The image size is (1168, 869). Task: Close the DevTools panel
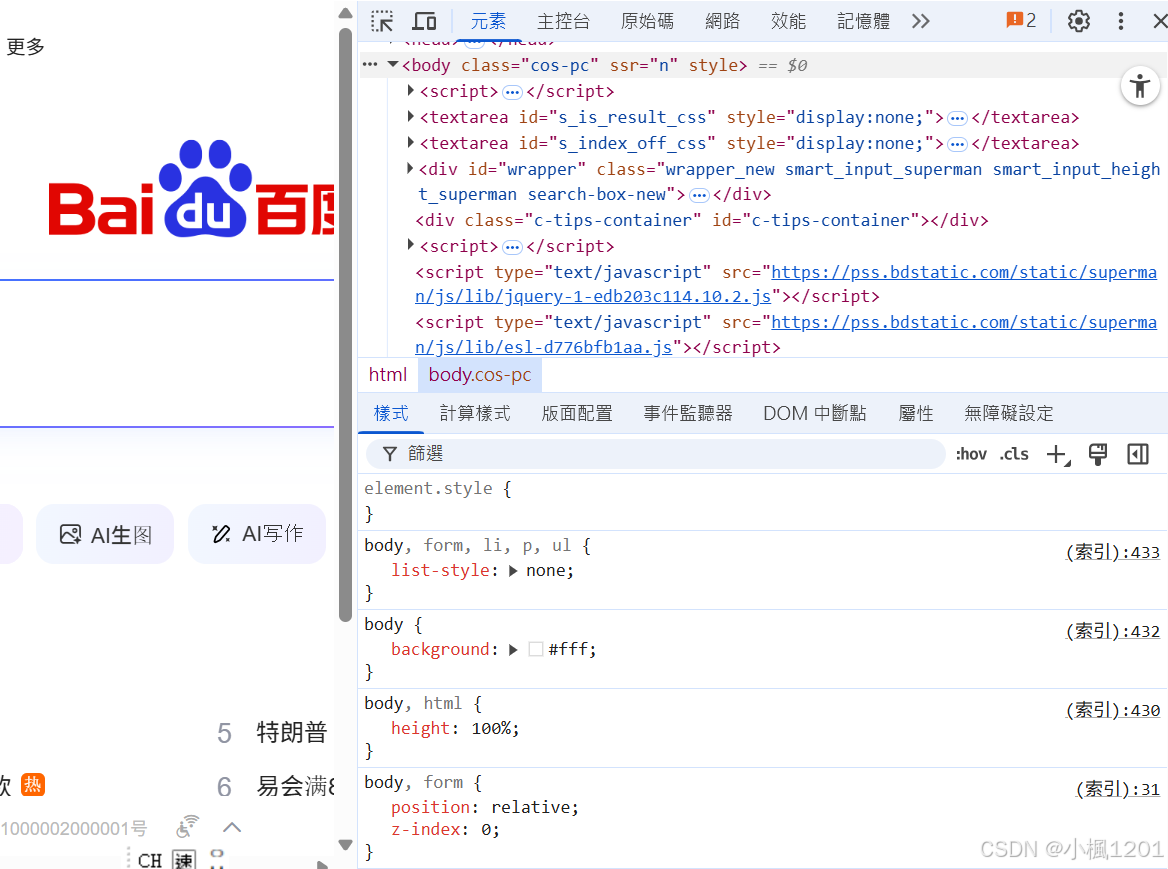pyautogui.click(x=1159, y=21)
